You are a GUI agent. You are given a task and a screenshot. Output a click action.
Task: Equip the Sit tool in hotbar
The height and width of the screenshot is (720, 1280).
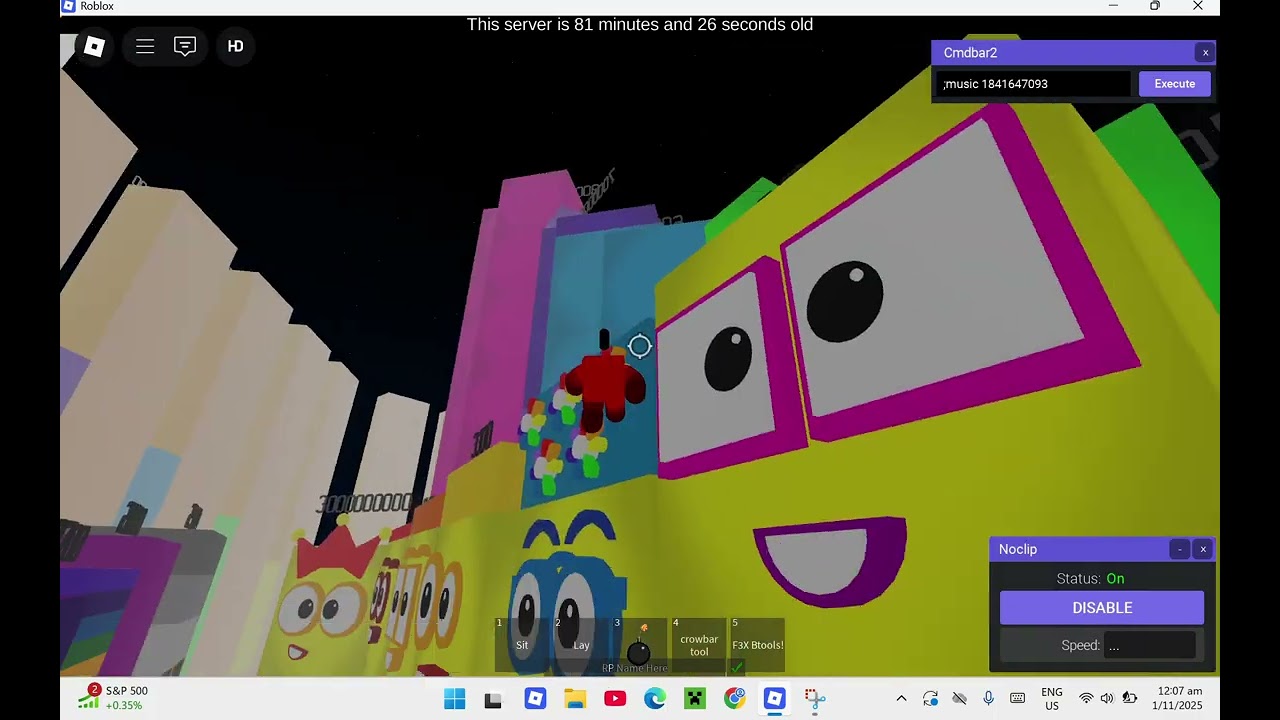522,645
